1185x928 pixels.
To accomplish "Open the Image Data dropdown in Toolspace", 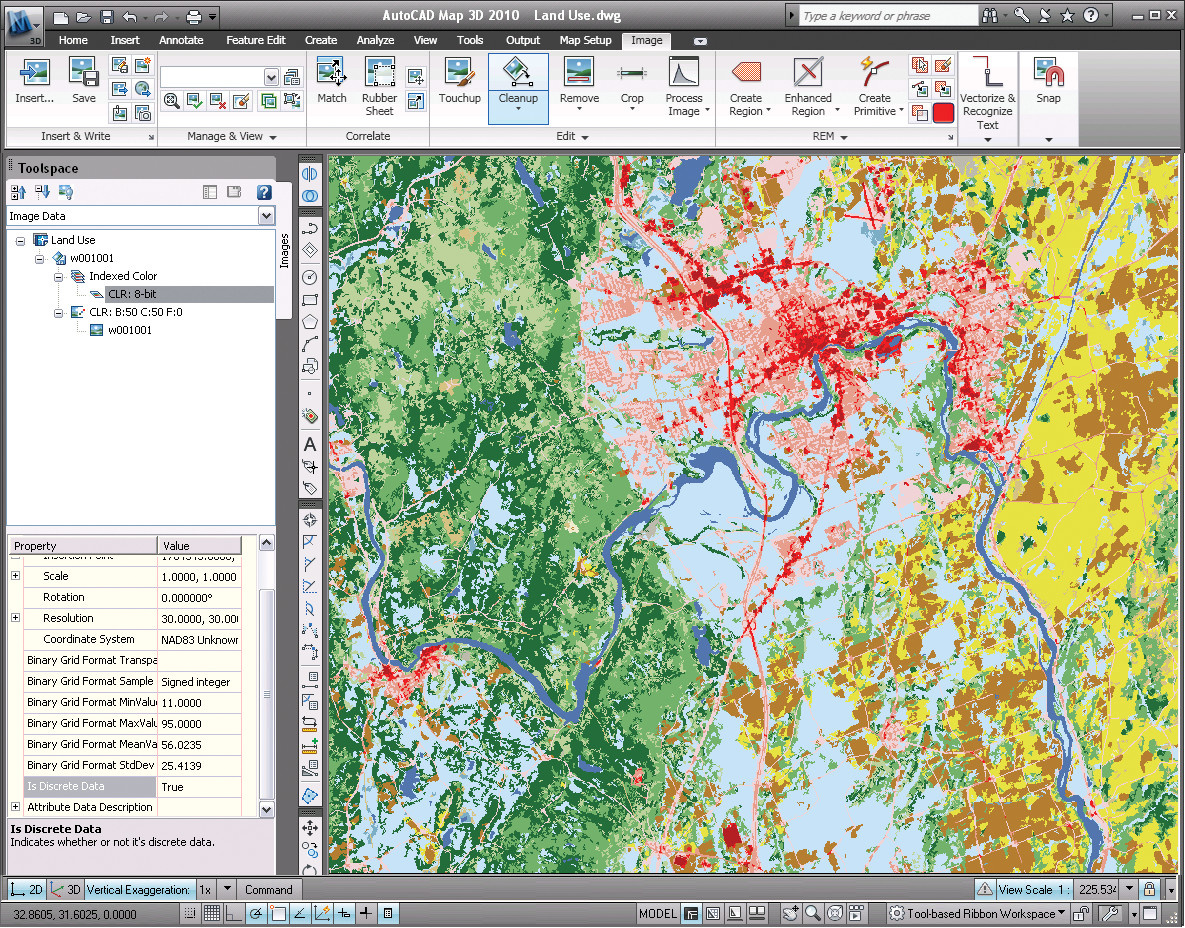I will (x=266, y=216).
